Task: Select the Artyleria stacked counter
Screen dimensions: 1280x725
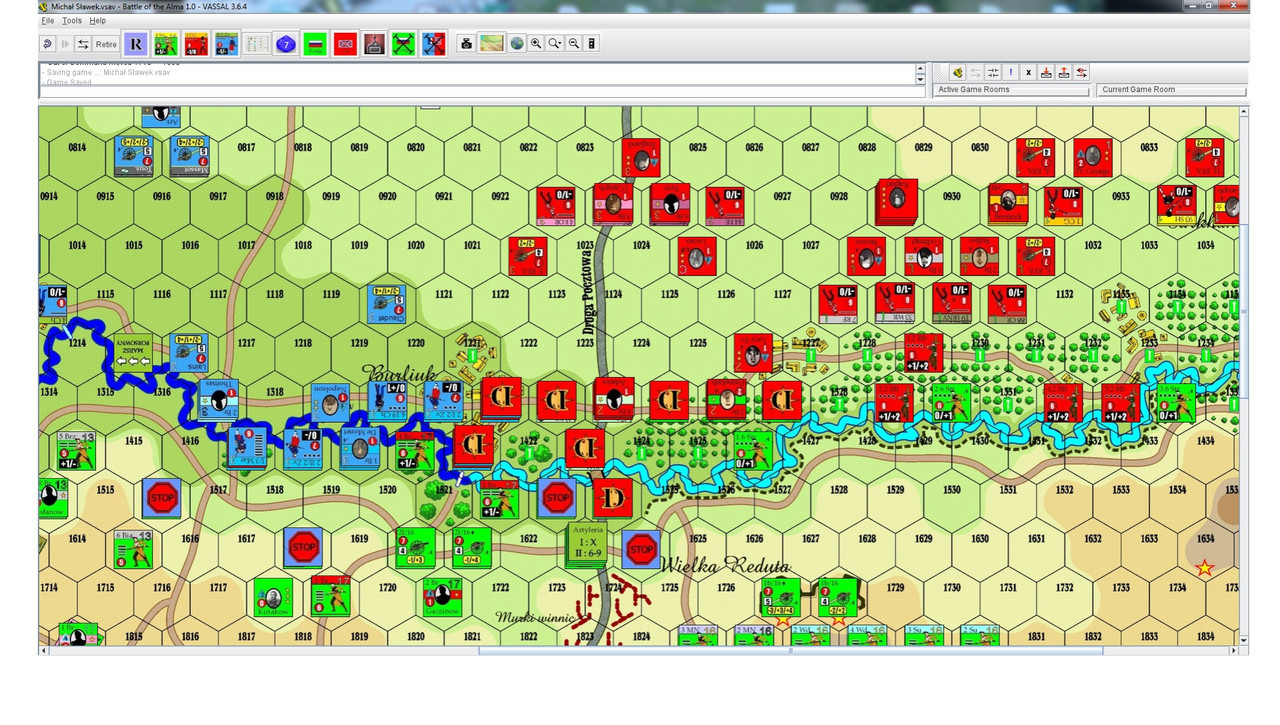Action: tap(586, 545)
